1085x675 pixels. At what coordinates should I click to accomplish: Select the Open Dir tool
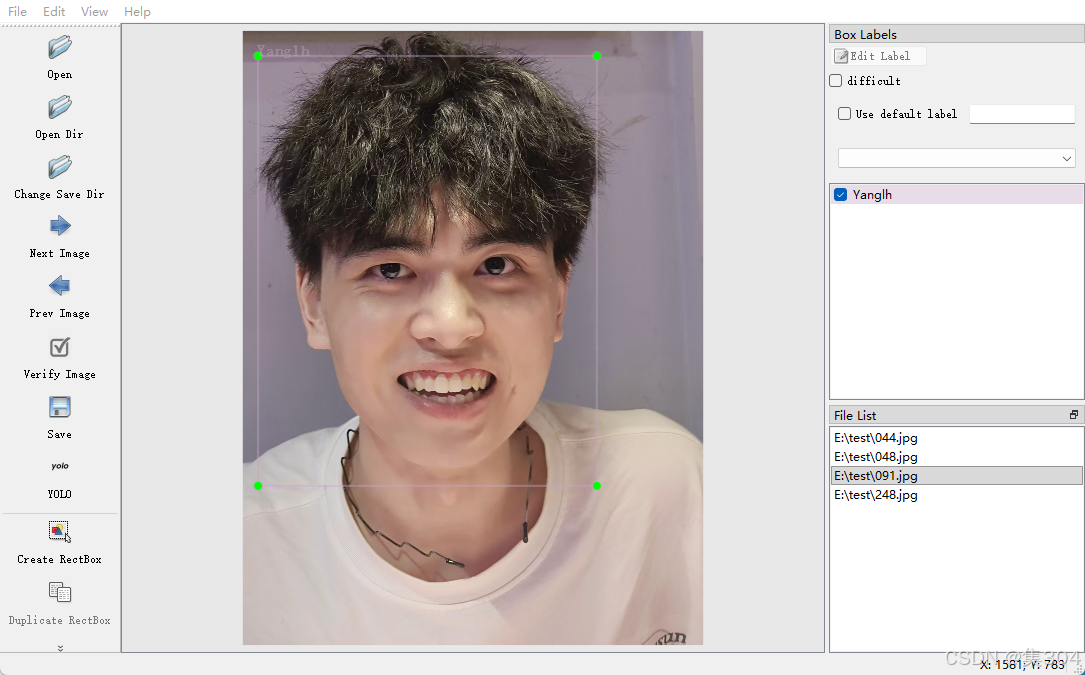pyautogui.click(x=58, y=107)
